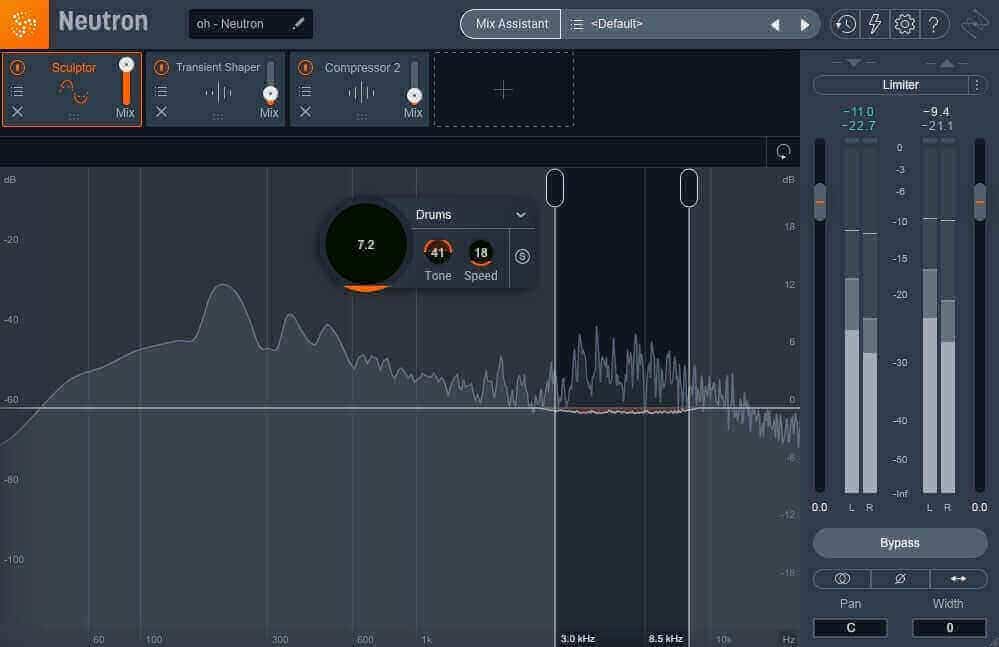Click the input peak reading -11.0
The height and width of the screenshot is (647, 999).
[x=858, y=111]
